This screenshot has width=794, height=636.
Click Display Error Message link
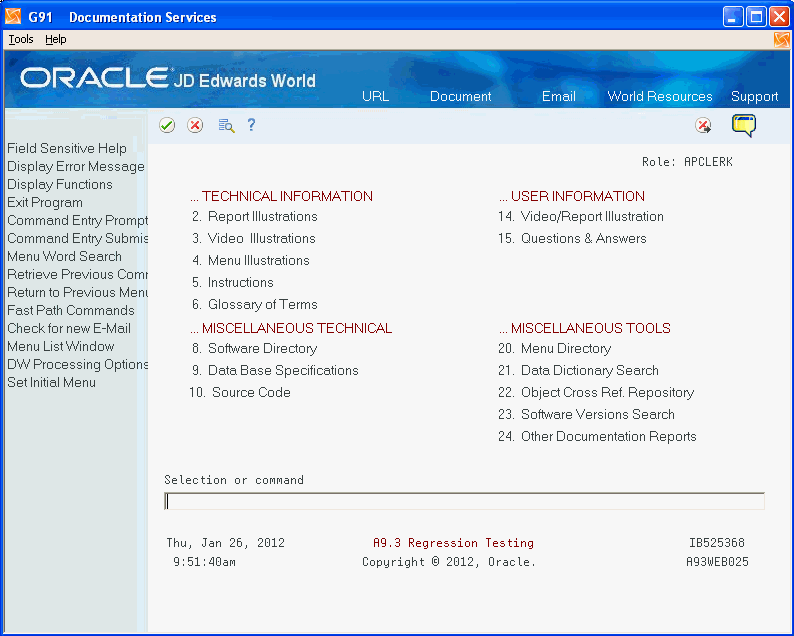coord(76,167)
